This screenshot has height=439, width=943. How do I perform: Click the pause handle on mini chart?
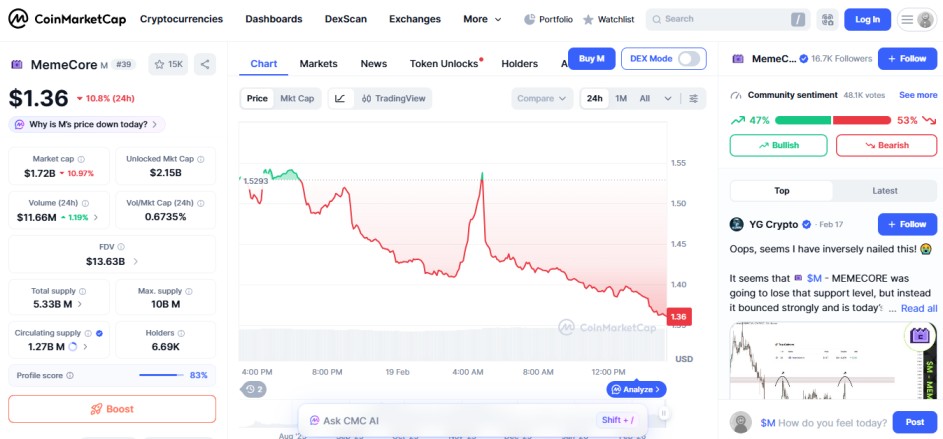(664, 413)
